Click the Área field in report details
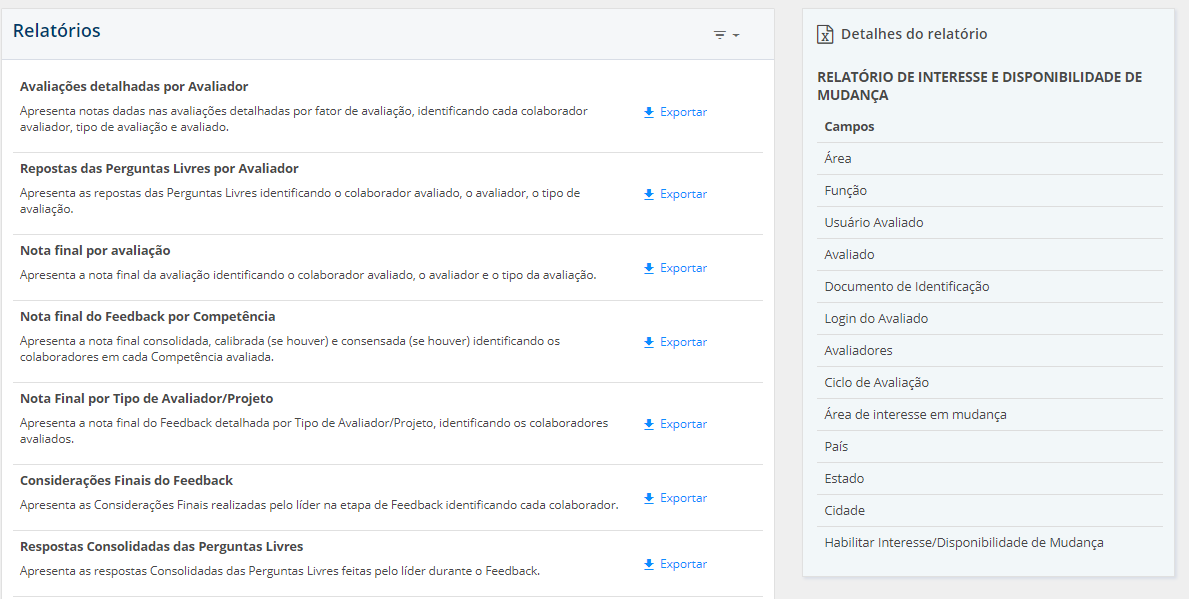Screen dimensions: 1189x599 [838, 159]
